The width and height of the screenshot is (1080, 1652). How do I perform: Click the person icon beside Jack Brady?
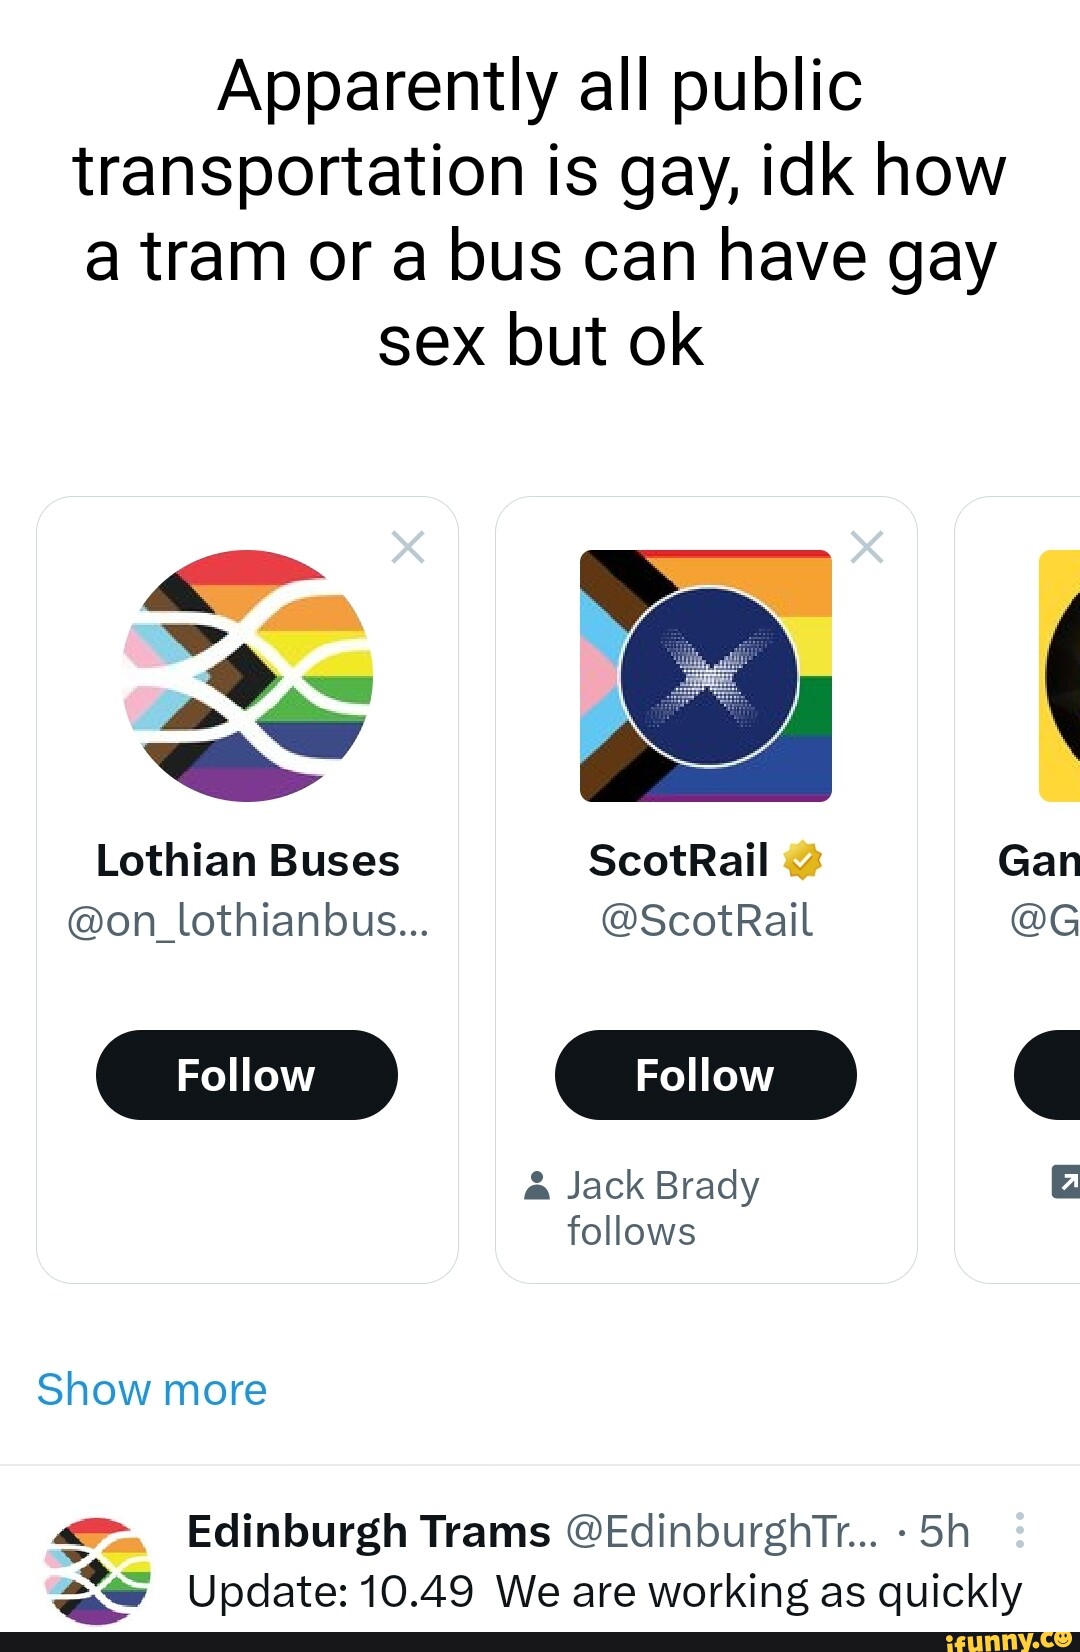(537, 1185)
